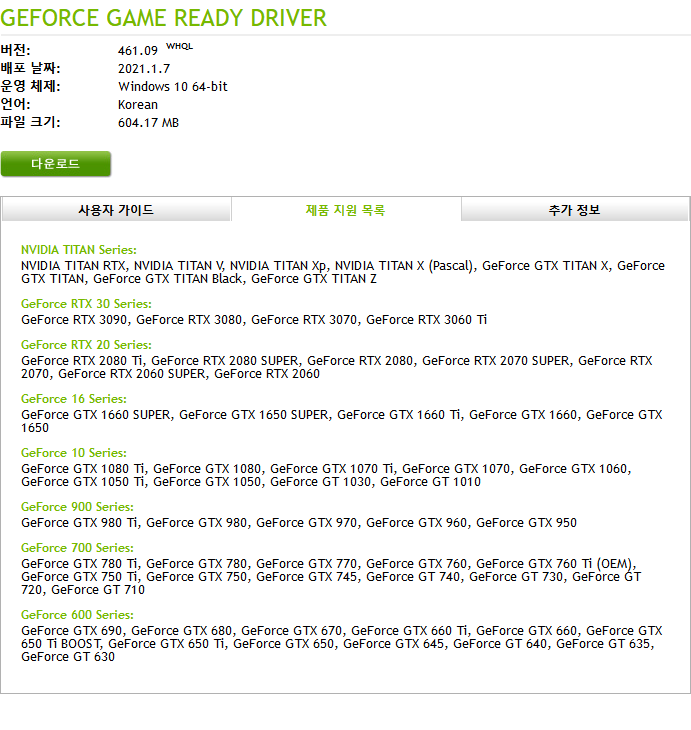
Task: Click the 배포 날짜: label
Action: pos(30,68)
